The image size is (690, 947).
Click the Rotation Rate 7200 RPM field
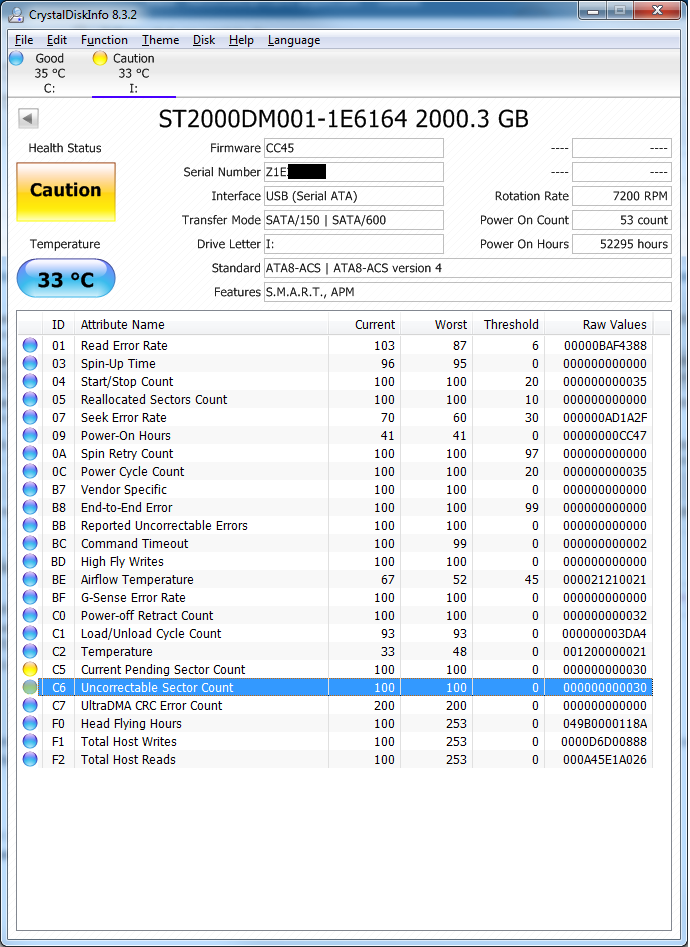(x=622, y=196)
